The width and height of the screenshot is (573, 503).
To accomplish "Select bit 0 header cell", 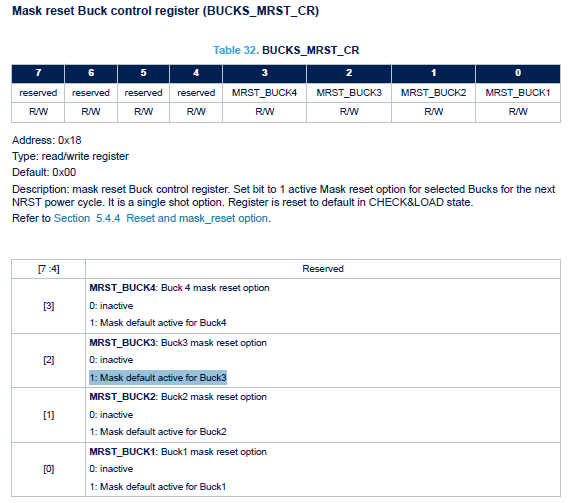I will 518,73.
